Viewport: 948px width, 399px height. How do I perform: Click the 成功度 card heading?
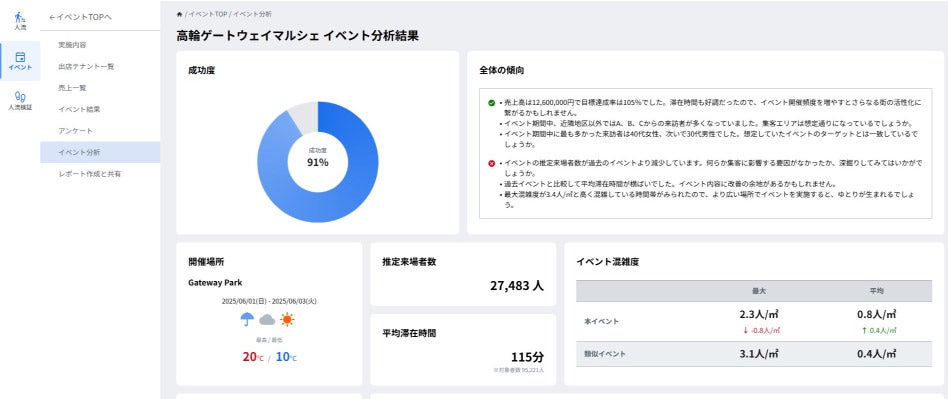[201, 70]
